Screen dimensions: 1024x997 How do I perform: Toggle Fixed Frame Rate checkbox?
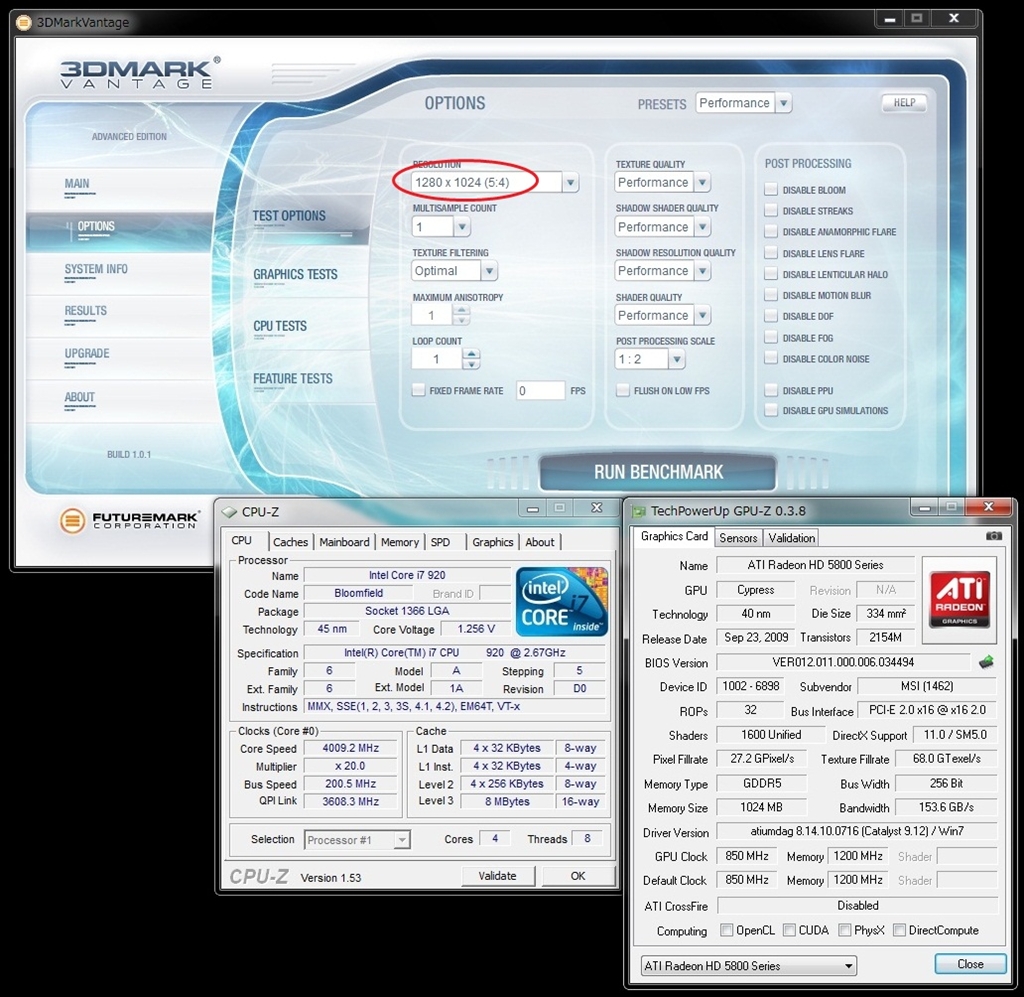418,390
